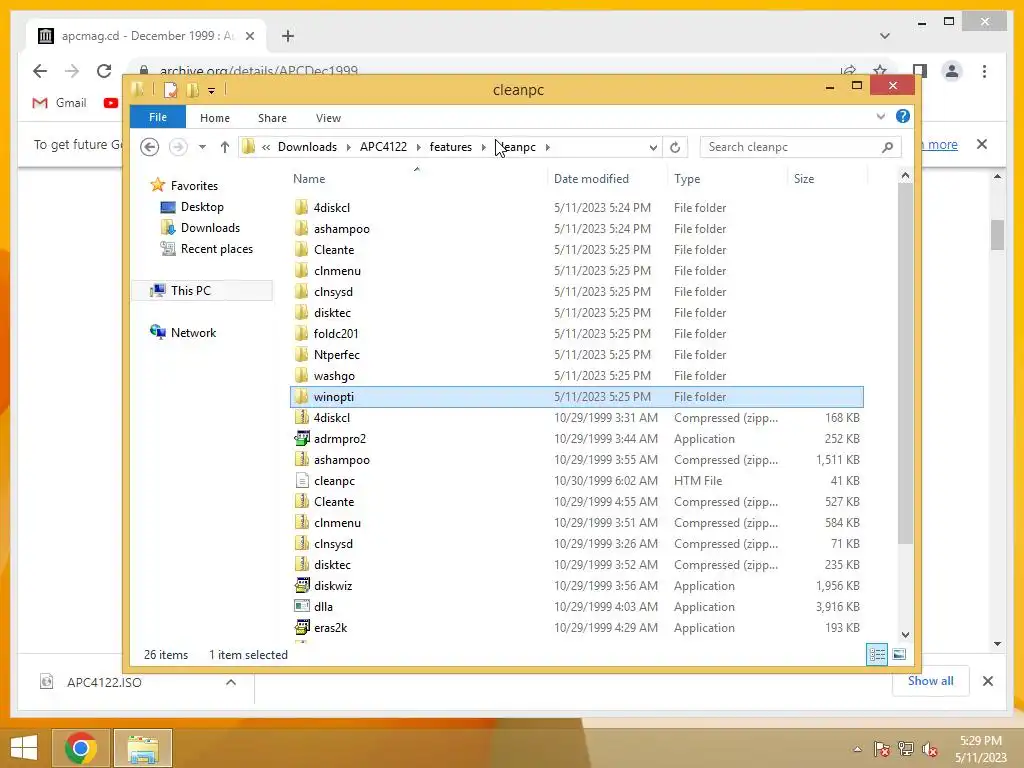Screen dimensions: 1024x768
Task: Select the apcmag.cd Chrome tab
Action: tap(146, 36)
